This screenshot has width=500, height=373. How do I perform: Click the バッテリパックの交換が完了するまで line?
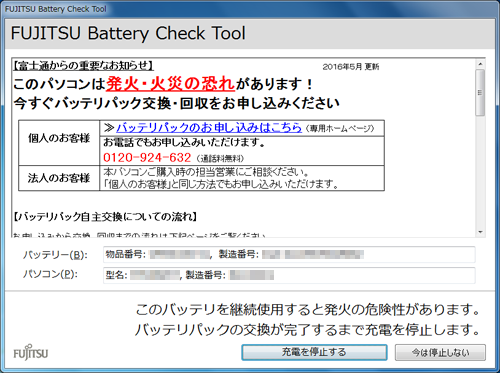(308, 330)
